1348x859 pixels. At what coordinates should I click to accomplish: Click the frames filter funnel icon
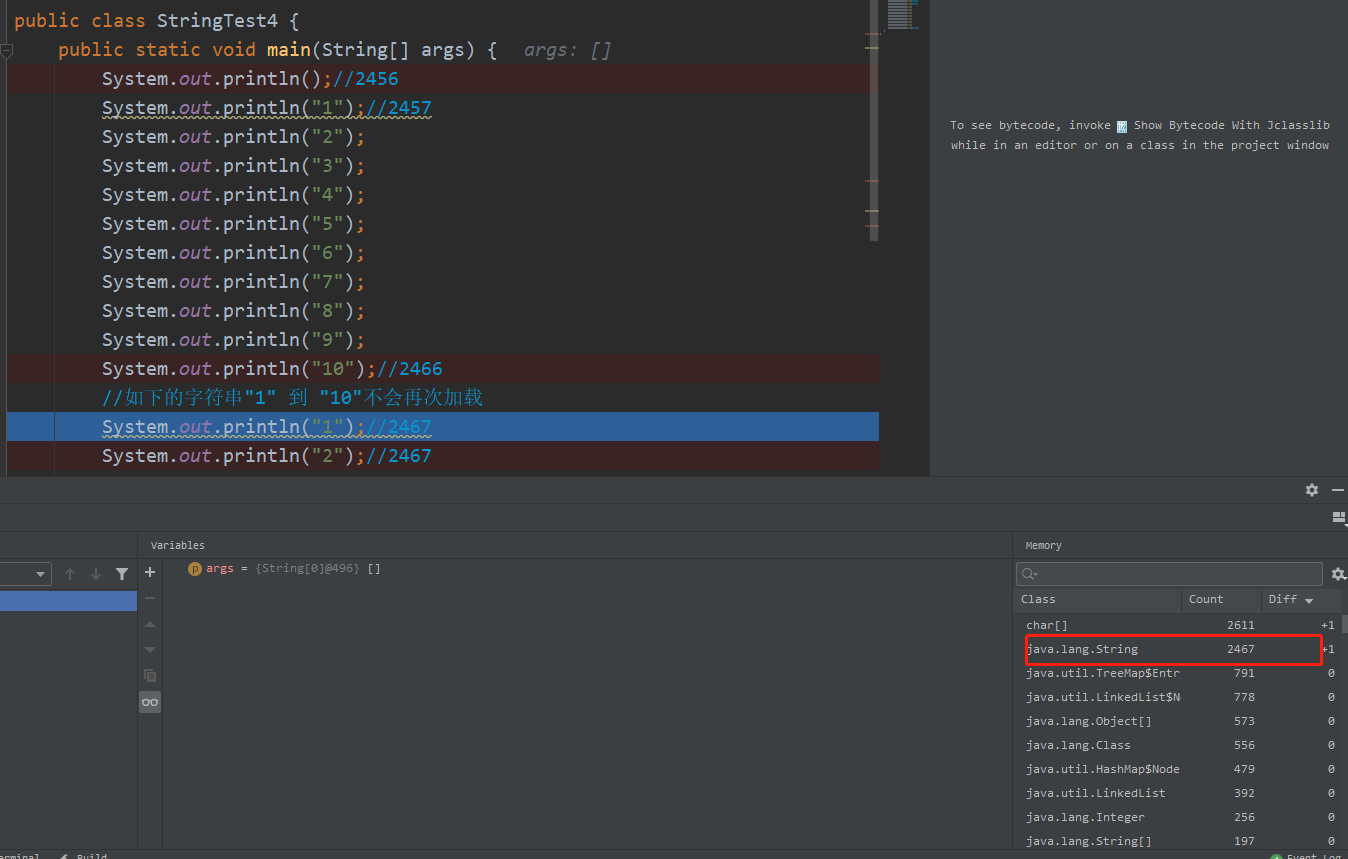(122, 574)
